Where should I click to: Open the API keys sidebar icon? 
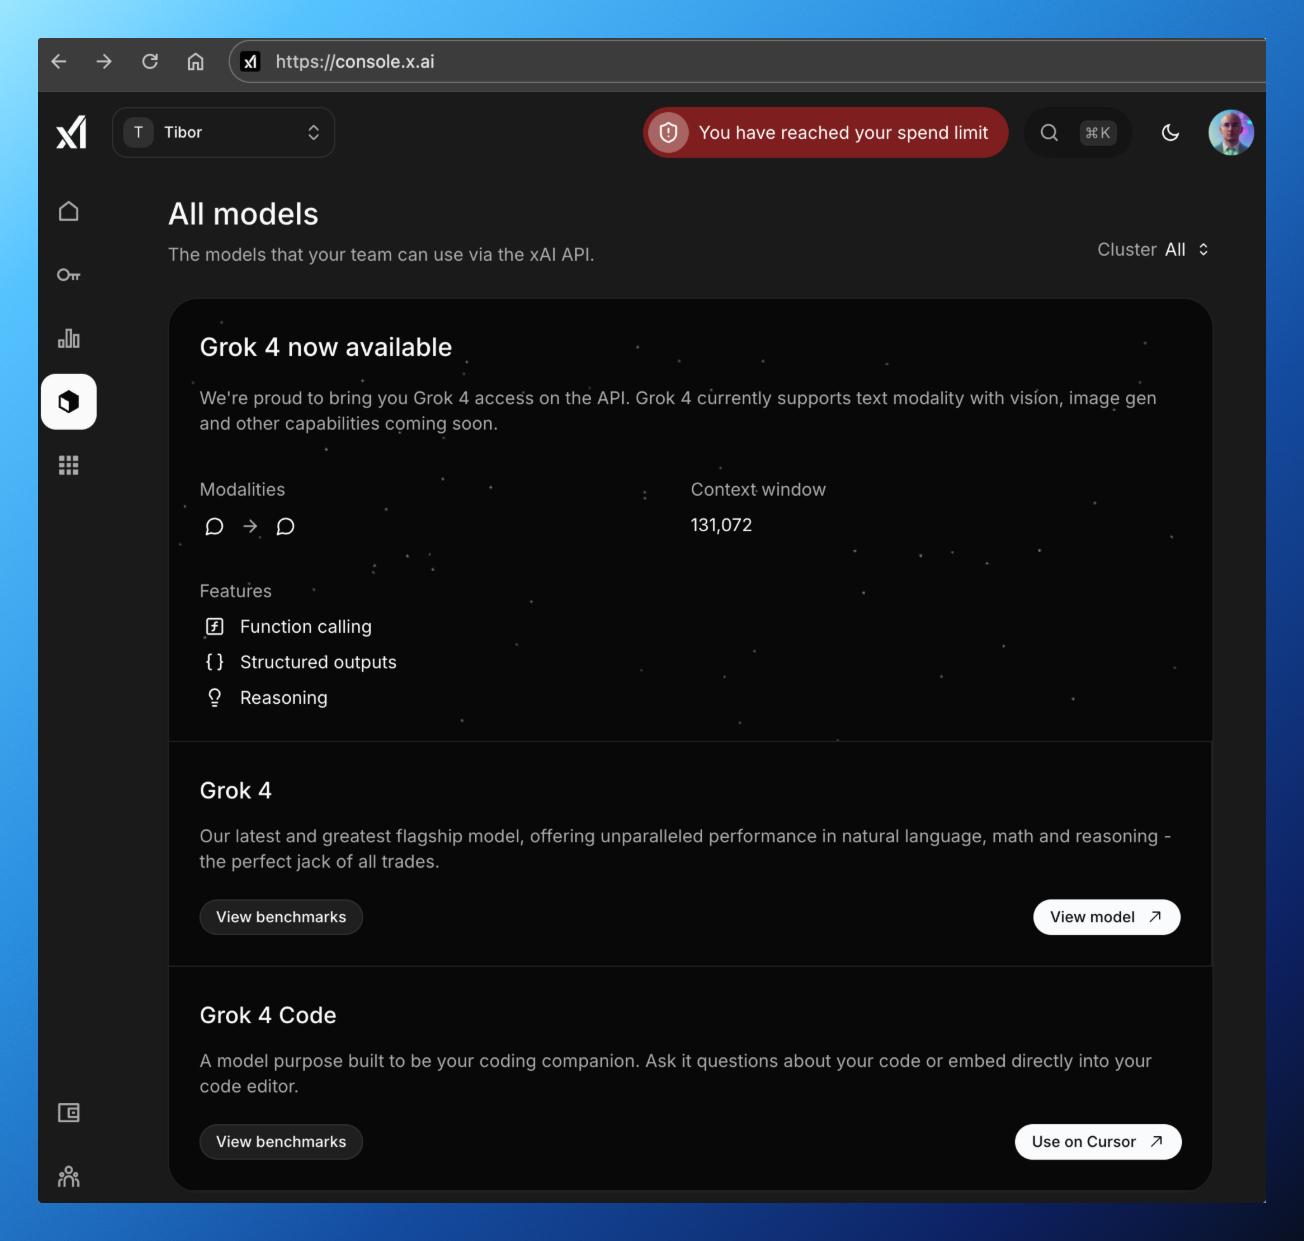(x=69, y=275)
